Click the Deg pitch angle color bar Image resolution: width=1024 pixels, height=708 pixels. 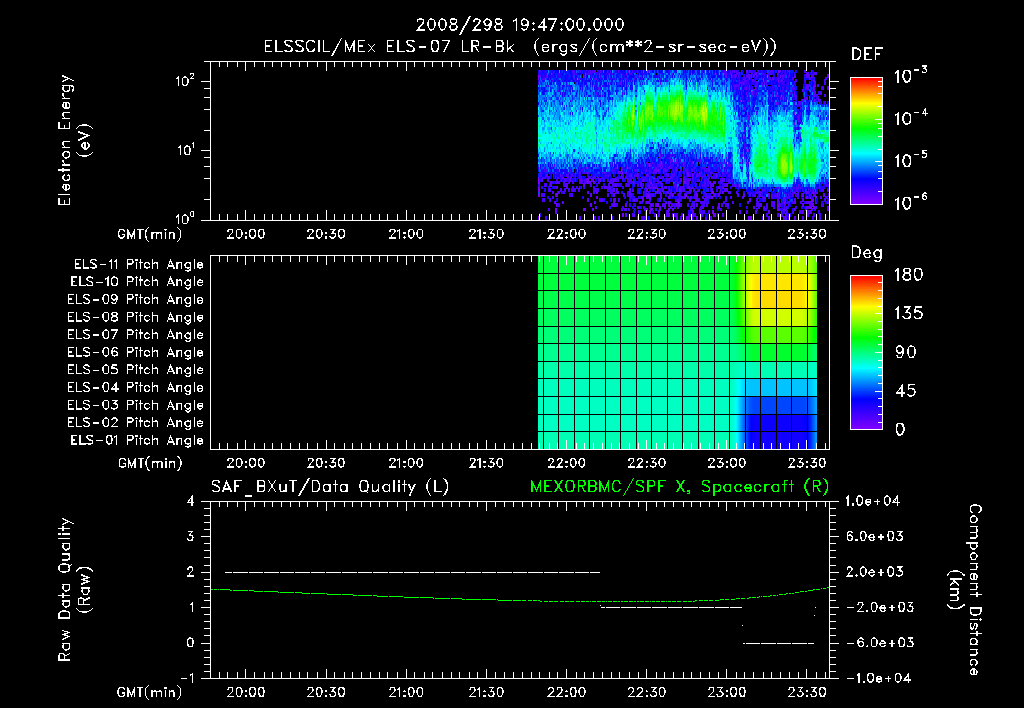[866, 353]
